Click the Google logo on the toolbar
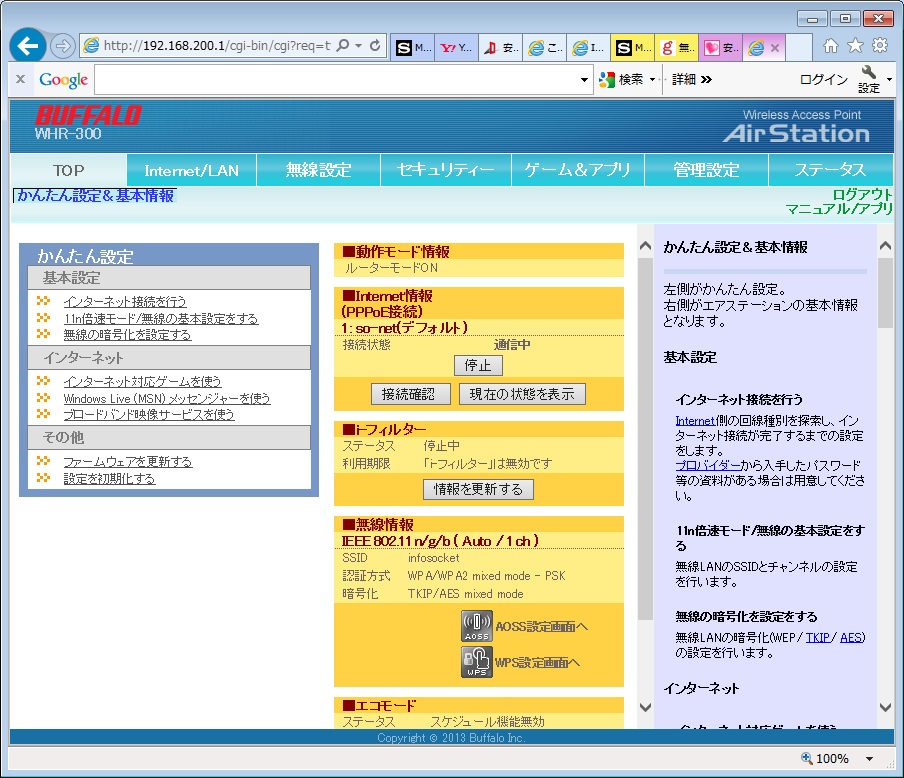The height and width of the screenshot is (778, 904). pos(63,80)
